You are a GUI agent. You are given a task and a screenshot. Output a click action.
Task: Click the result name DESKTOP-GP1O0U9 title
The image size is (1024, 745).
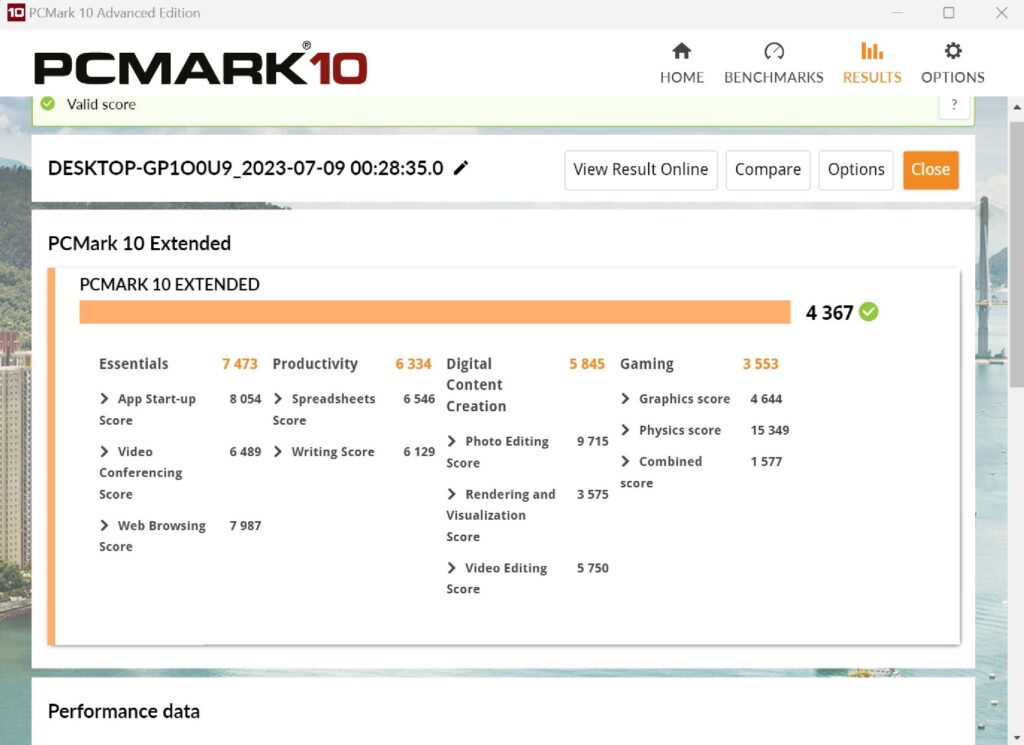[246, 168]
